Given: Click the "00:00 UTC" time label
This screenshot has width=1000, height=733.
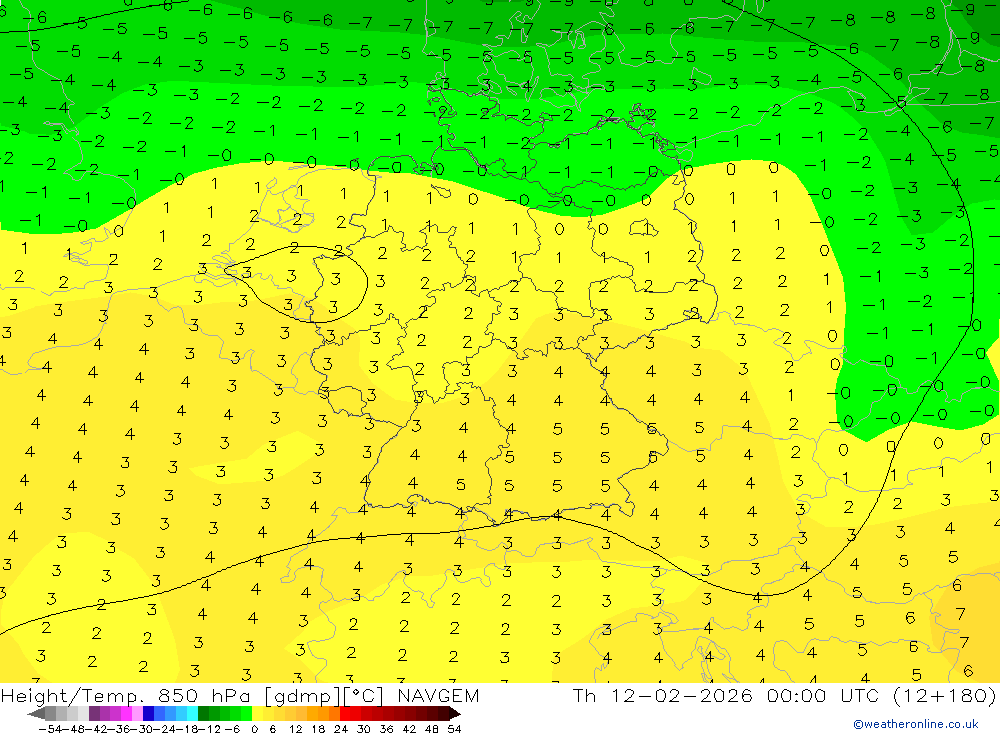Looking at the screenshot, I should point(823,695).
